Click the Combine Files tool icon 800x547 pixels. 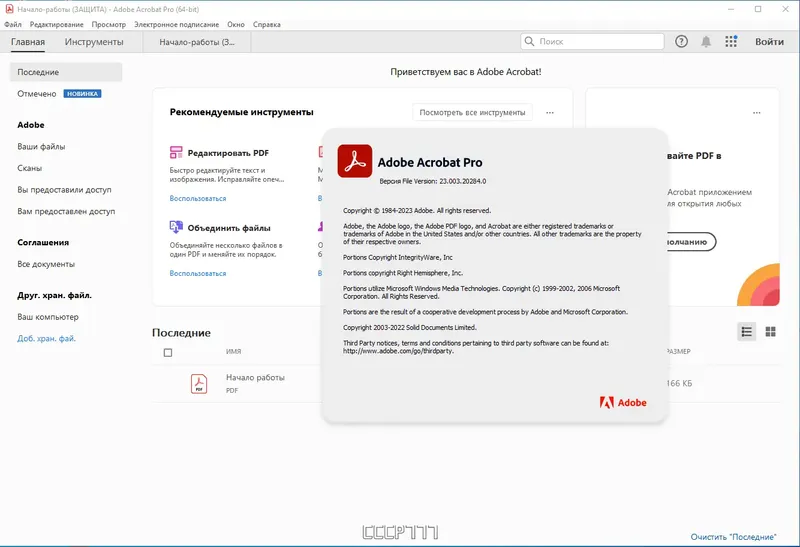176,227
